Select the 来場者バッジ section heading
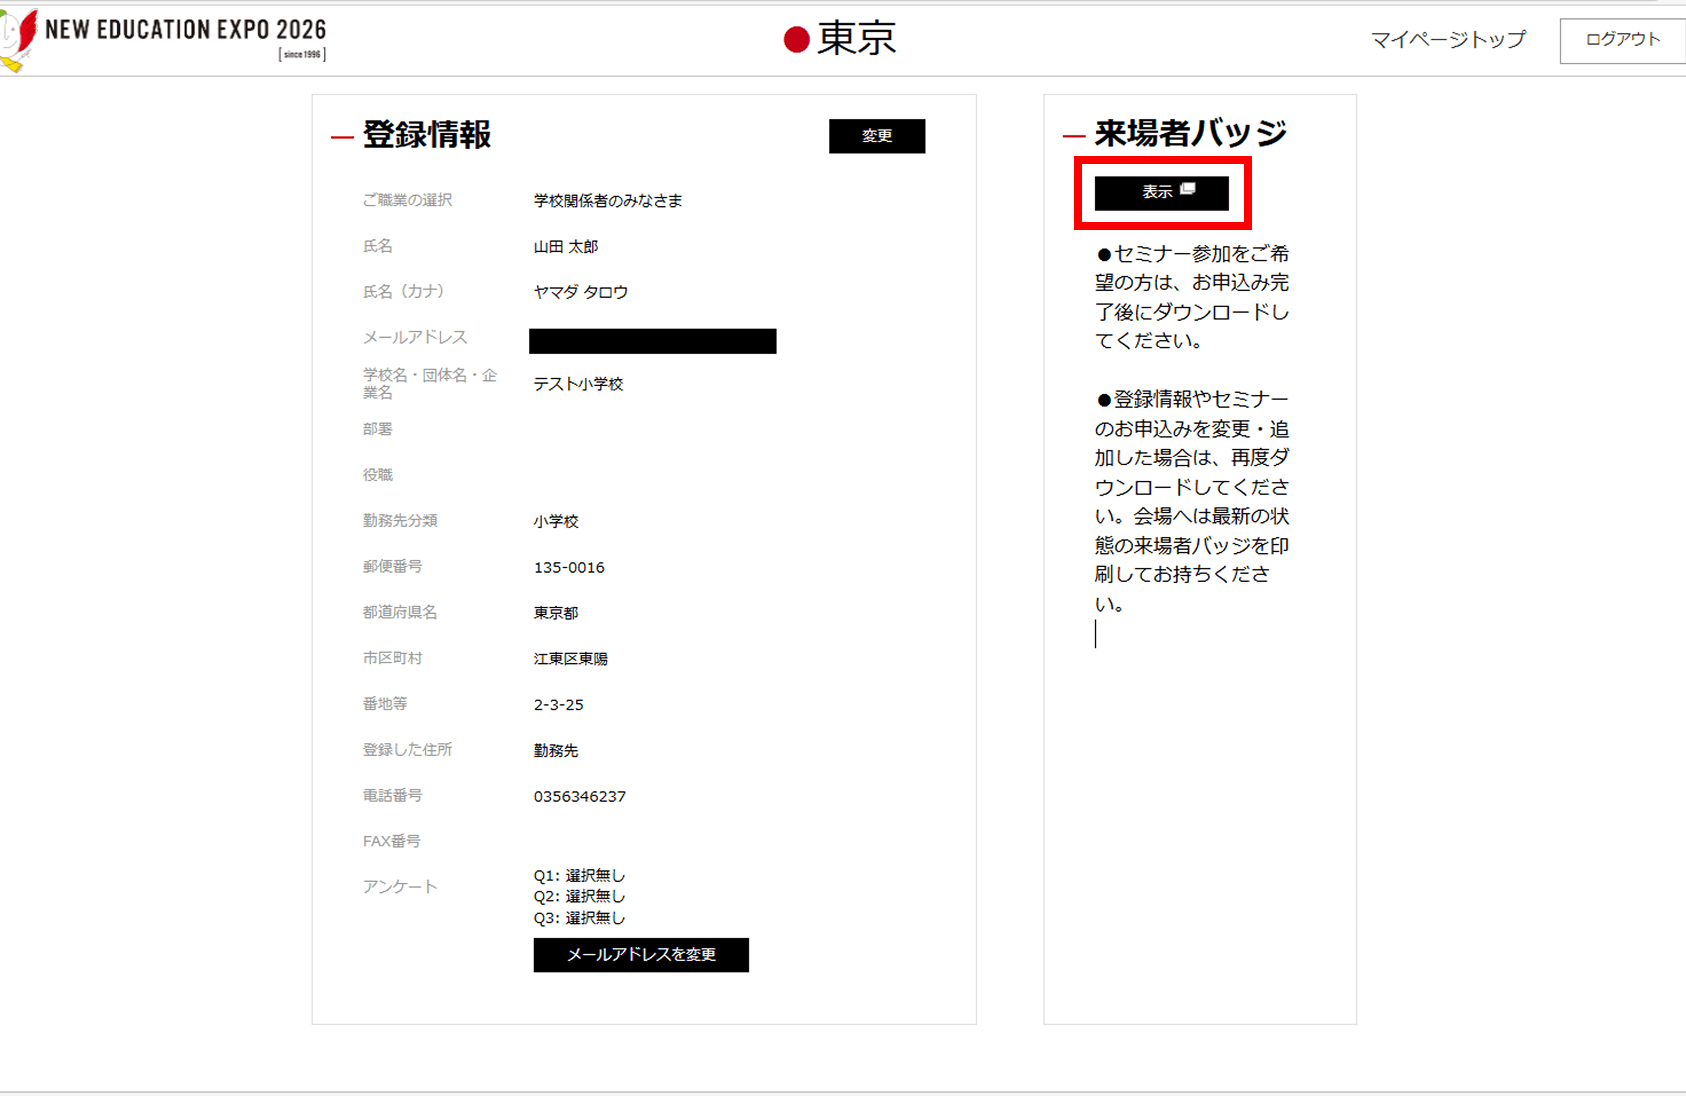The width and height of the screenshot is (1686, 1096). pos(1190,131)
